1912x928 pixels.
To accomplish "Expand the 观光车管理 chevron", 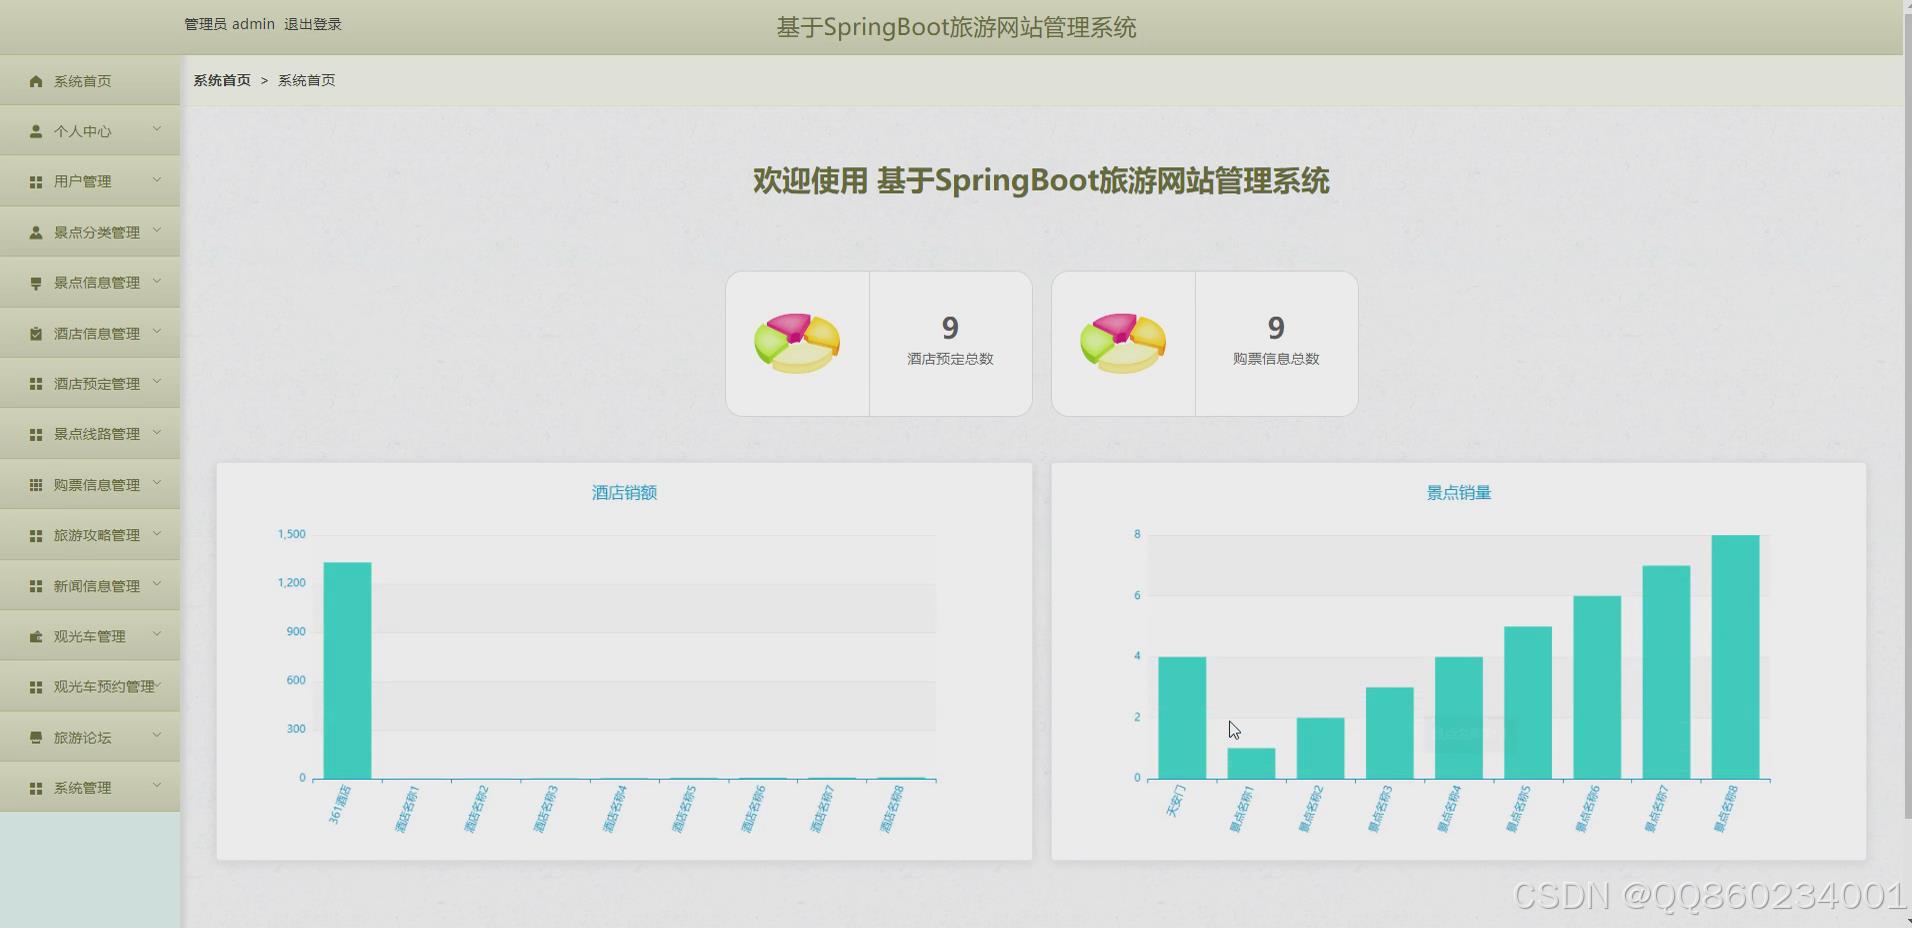I will 157,634.
